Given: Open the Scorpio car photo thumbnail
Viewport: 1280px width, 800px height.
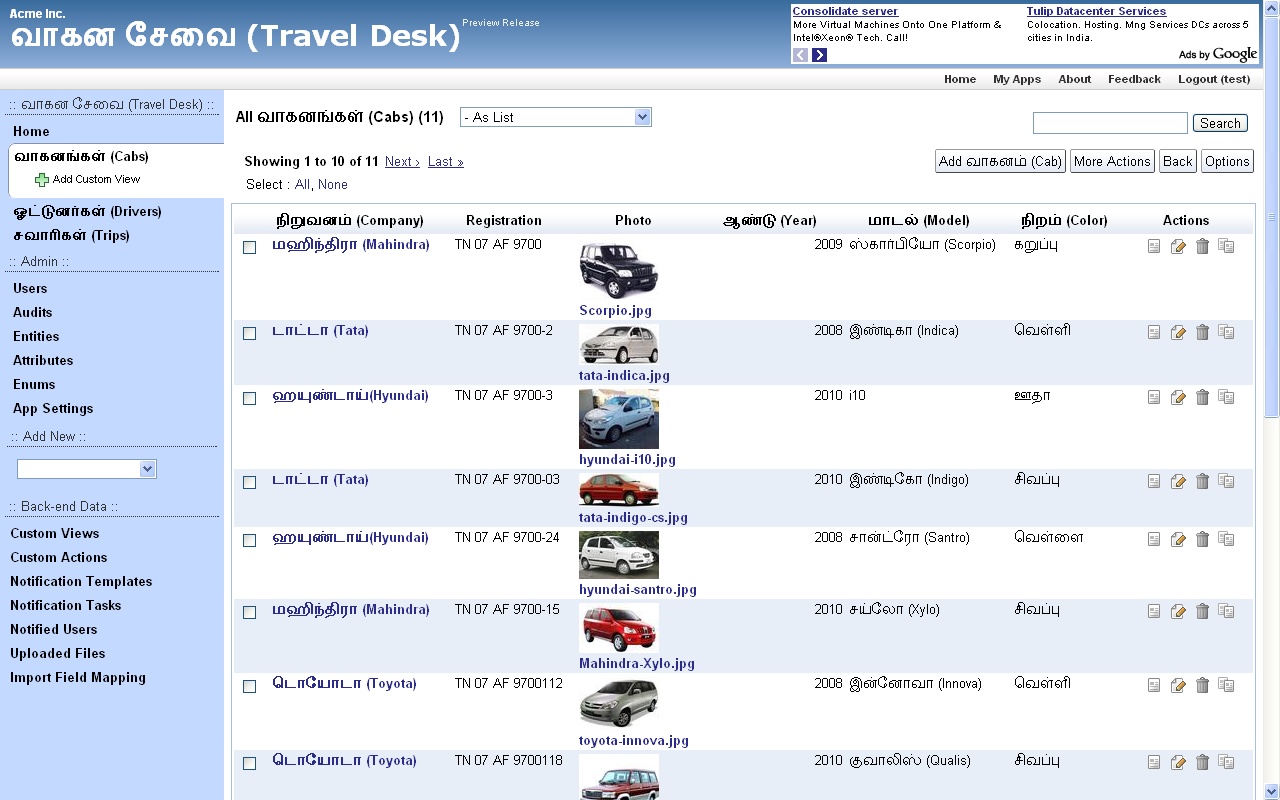Looking at the screenshot, I should (x=618, y=270).
